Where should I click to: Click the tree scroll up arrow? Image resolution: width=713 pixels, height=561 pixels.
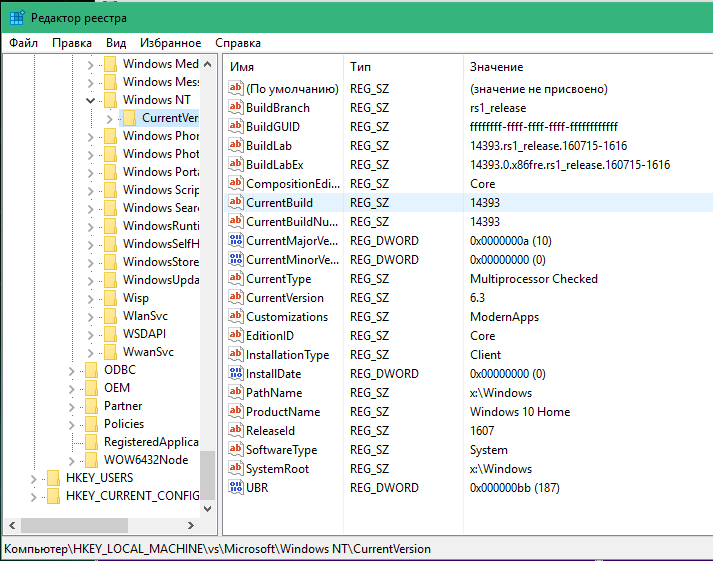click(207, 64)
